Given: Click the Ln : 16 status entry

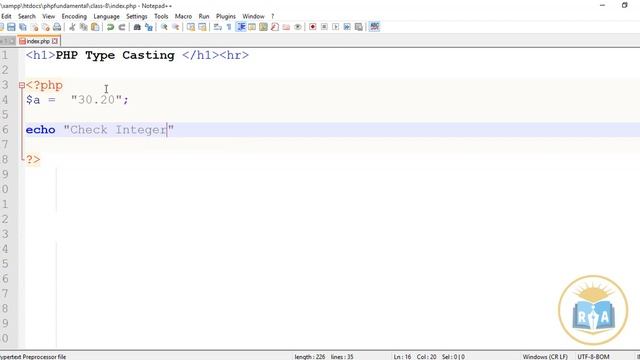Looking at the screenshot, I should click(402, 357).
